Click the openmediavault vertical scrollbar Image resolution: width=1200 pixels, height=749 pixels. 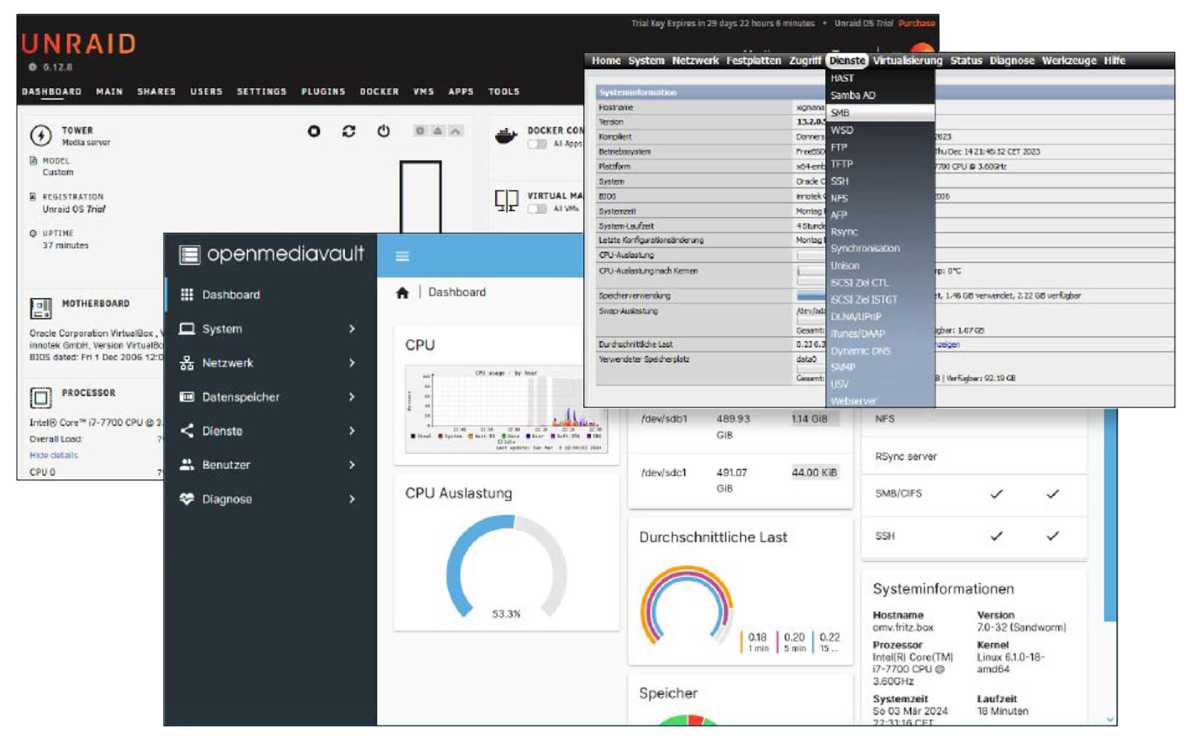pyautogui.click(x=1110, y=516)
